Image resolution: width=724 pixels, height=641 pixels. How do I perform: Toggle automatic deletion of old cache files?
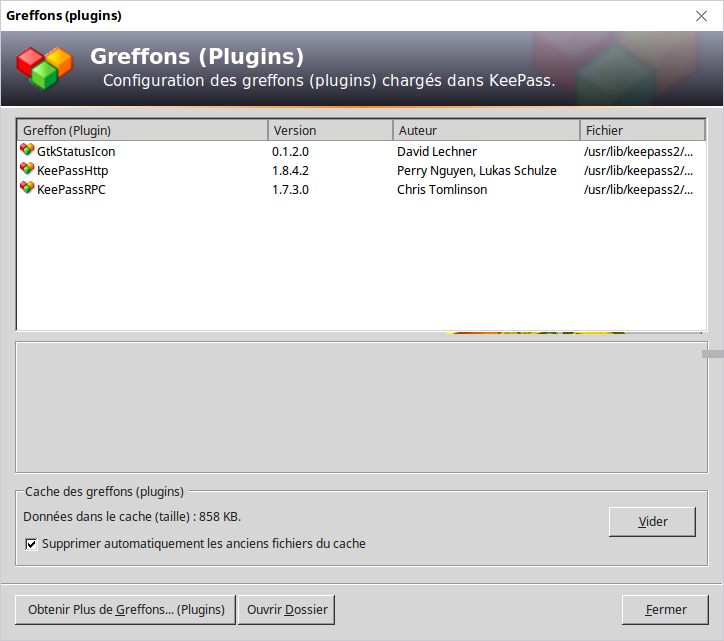tap(31, 544)
